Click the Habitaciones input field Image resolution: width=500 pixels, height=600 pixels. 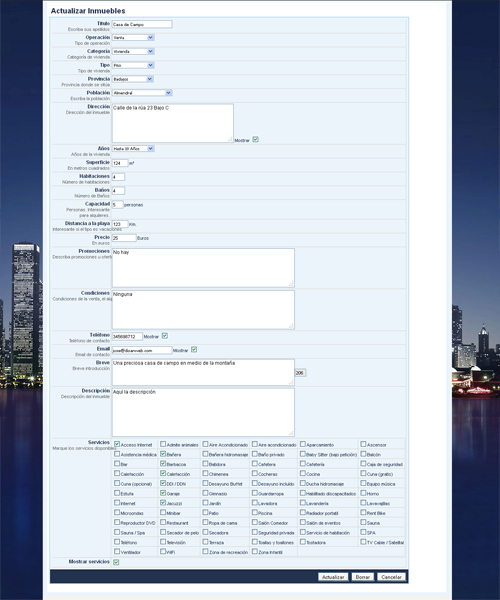coord(118,177)
